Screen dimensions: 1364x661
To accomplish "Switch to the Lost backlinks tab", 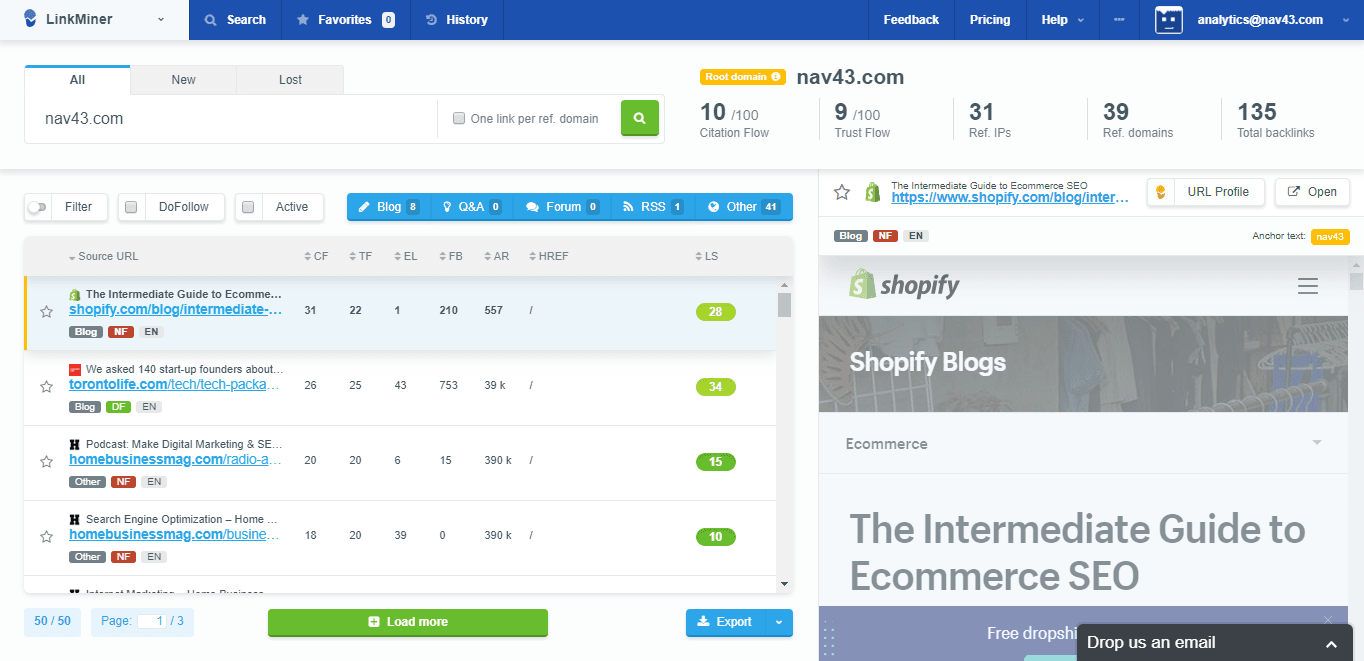I will [x=290, y=80].
